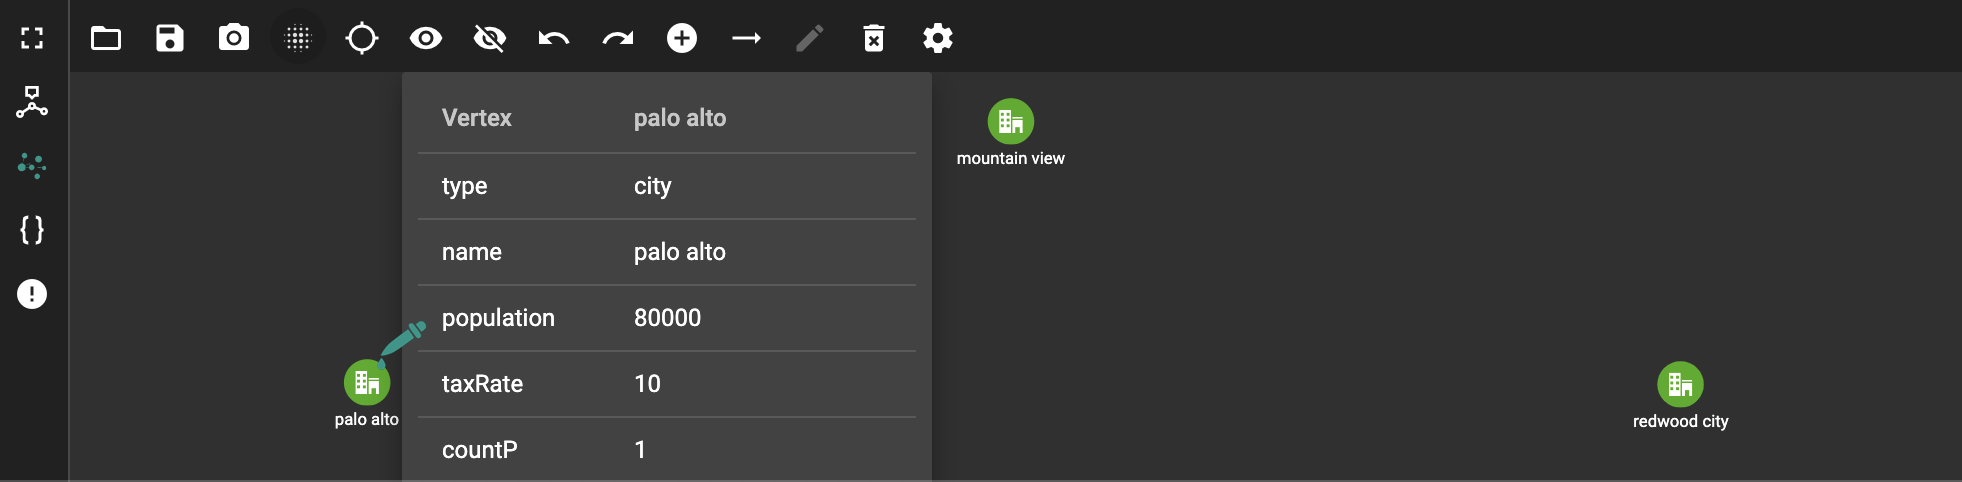Viewport: 1962px width, 482px height.
Task: Add a vertex with the plus circle icon
Action: (x=682, y=38)
